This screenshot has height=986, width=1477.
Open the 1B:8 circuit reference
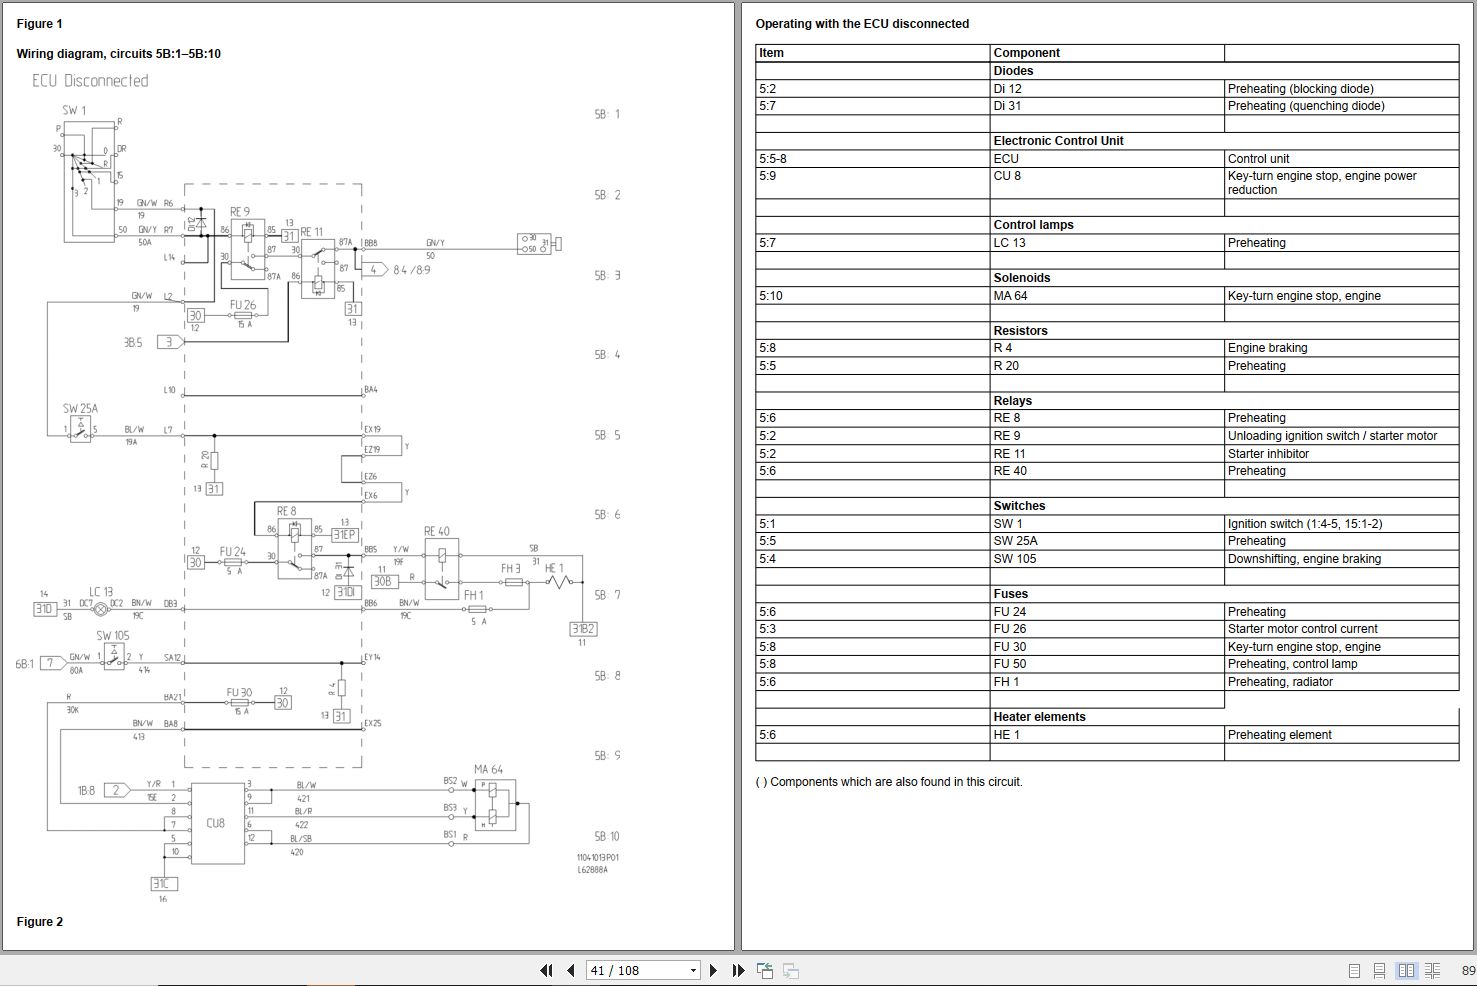[116, 789]
